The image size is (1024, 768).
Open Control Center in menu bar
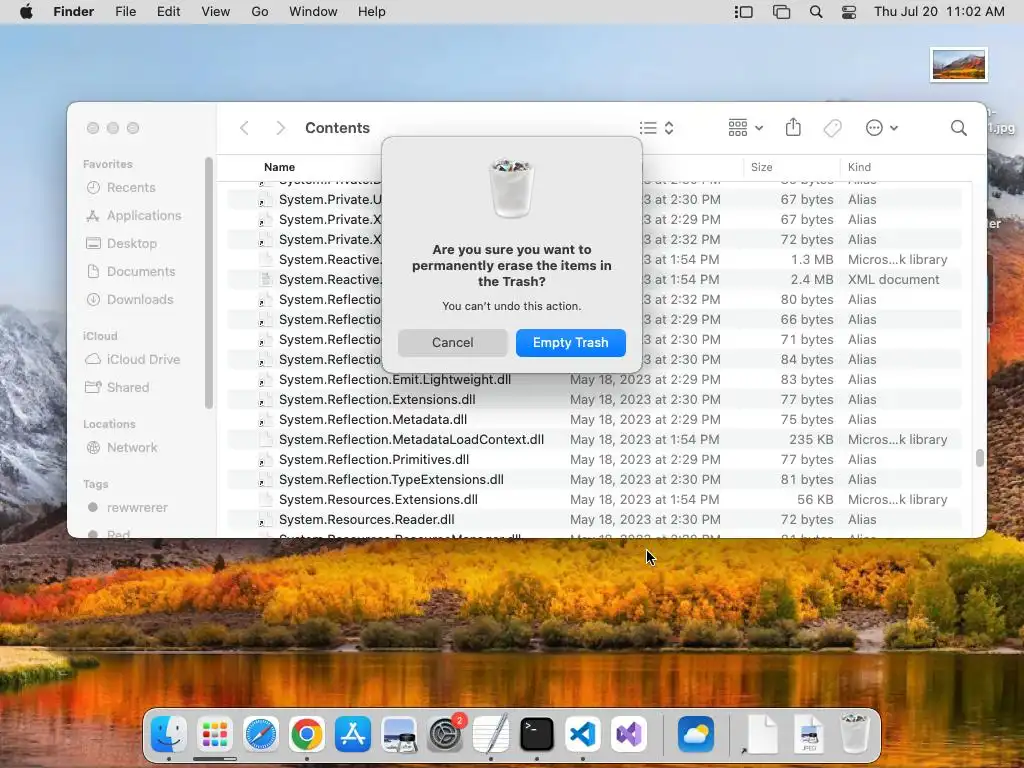point(849,12)
